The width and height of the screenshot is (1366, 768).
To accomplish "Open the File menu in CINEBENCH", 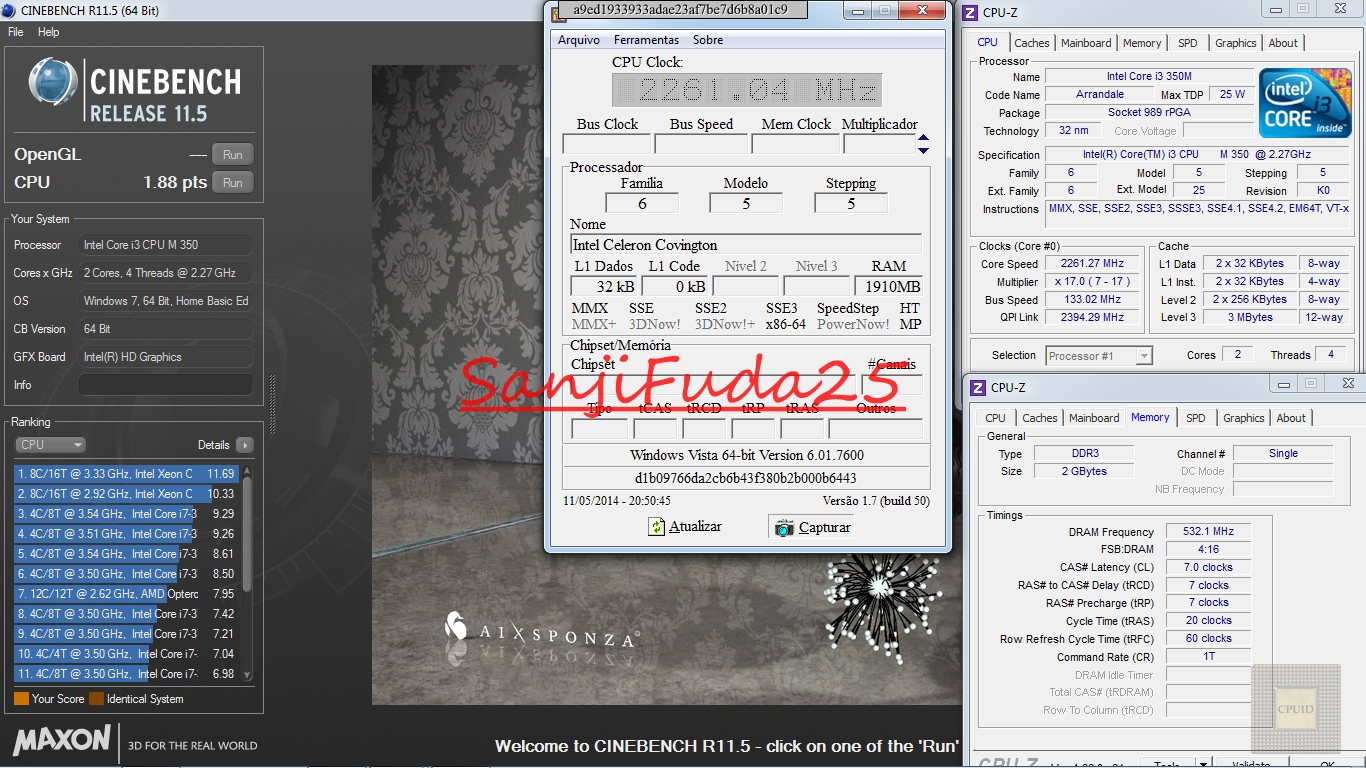I will [16, 32].
